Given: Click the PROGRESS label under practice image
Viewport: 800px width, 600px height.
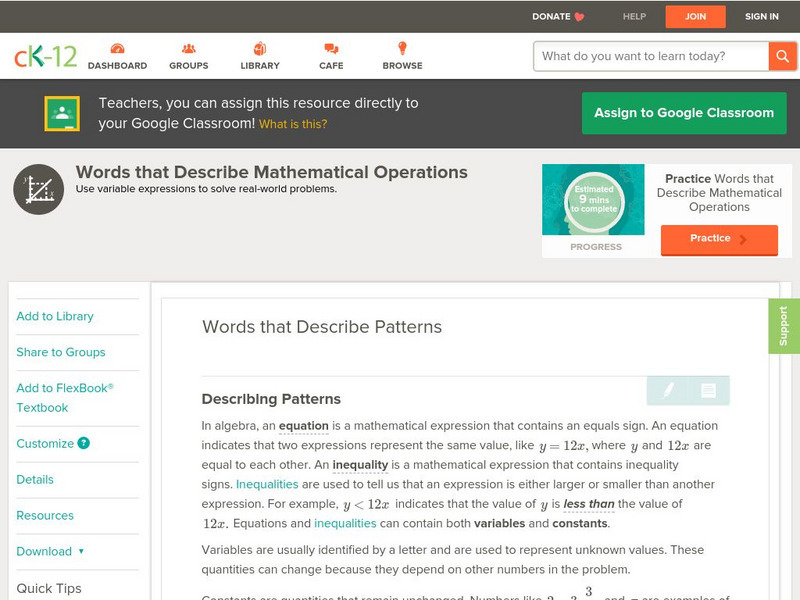Looking at the screenshot, I should tap(596, 247).
